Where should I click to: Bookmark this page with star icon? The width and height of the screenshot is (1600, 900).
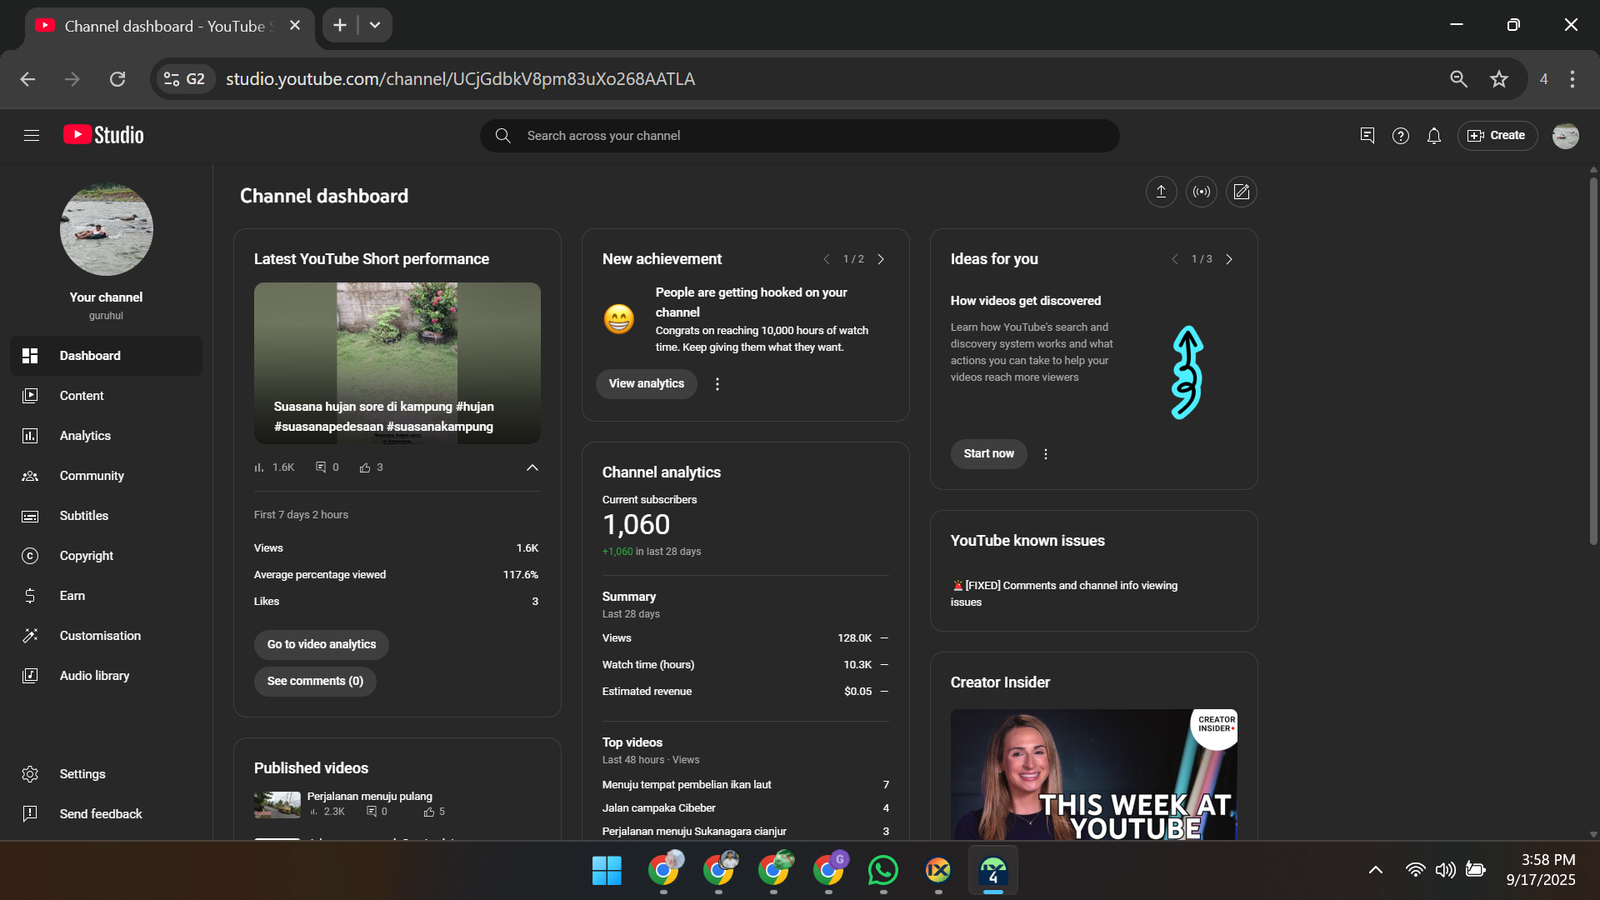[1498, 79]
